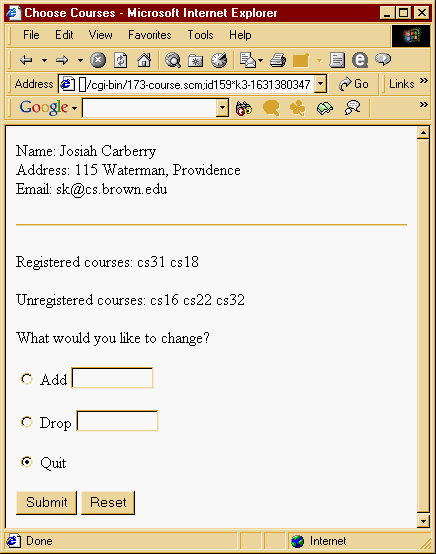
Task: Click the Reset button
Action: 108,502
